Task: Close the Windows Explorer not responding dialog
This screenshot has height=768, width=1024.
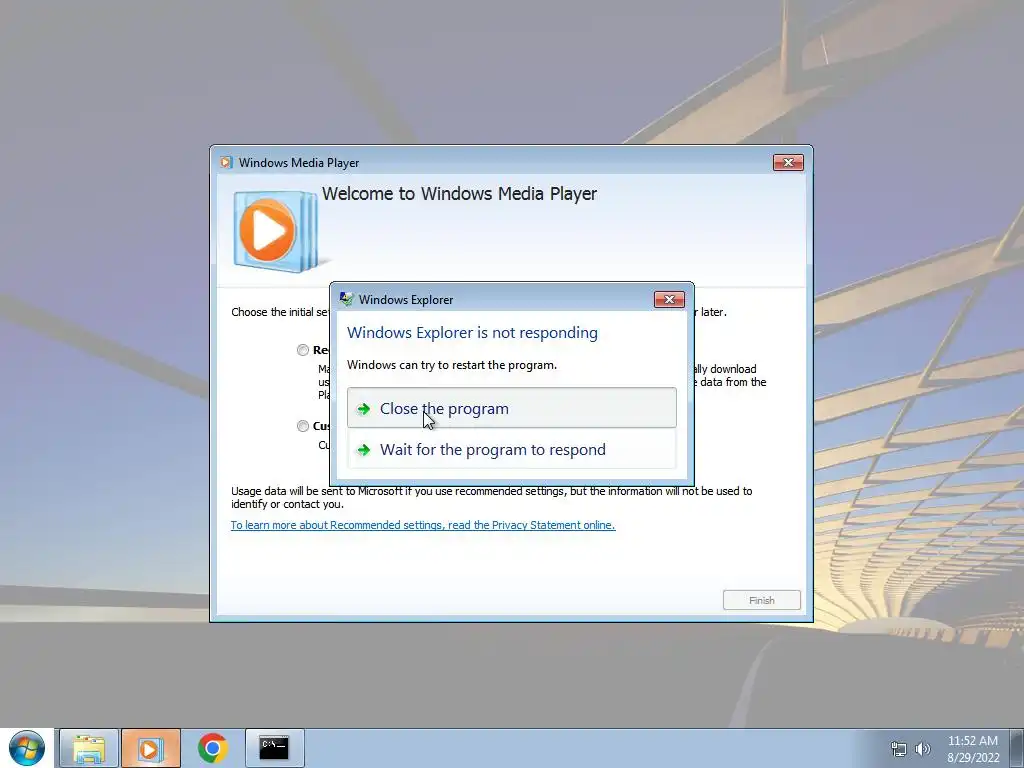Action: tap(669, 299)
